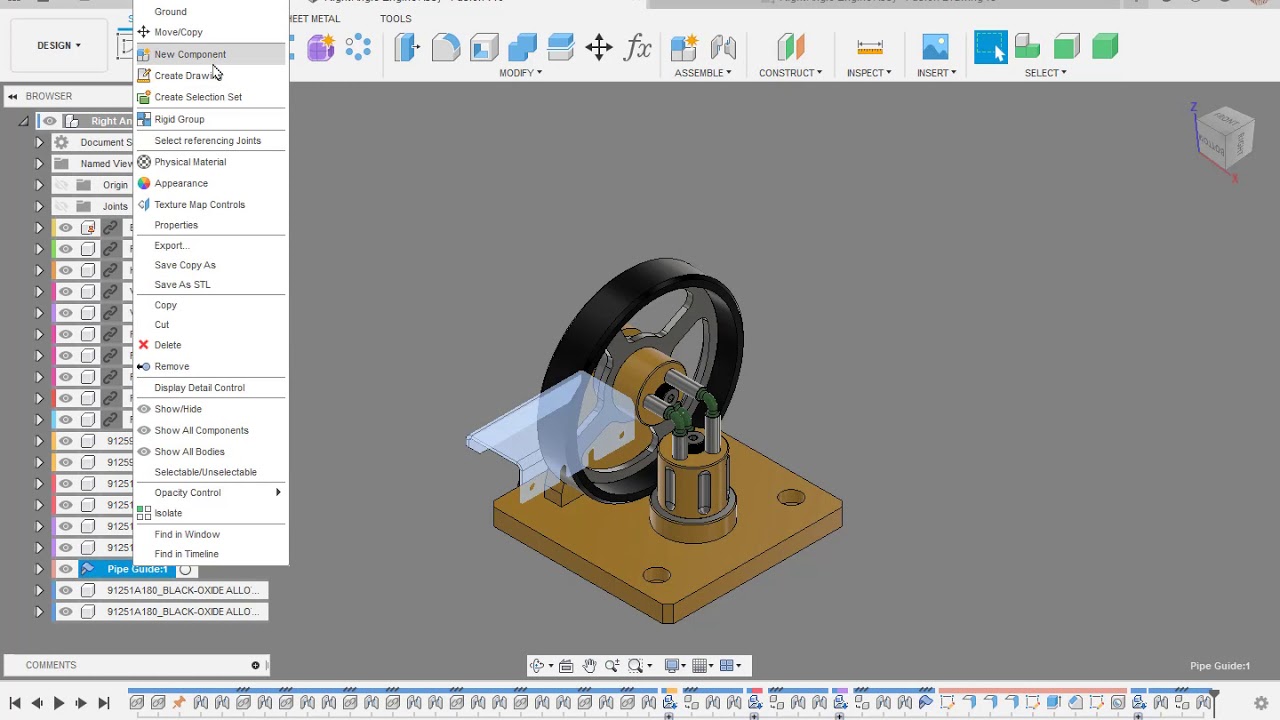Image resolution: width=1280 pixels, height=720 pixels.
Task: Choose Delete from context menu
Action: (x=211, y=345)
